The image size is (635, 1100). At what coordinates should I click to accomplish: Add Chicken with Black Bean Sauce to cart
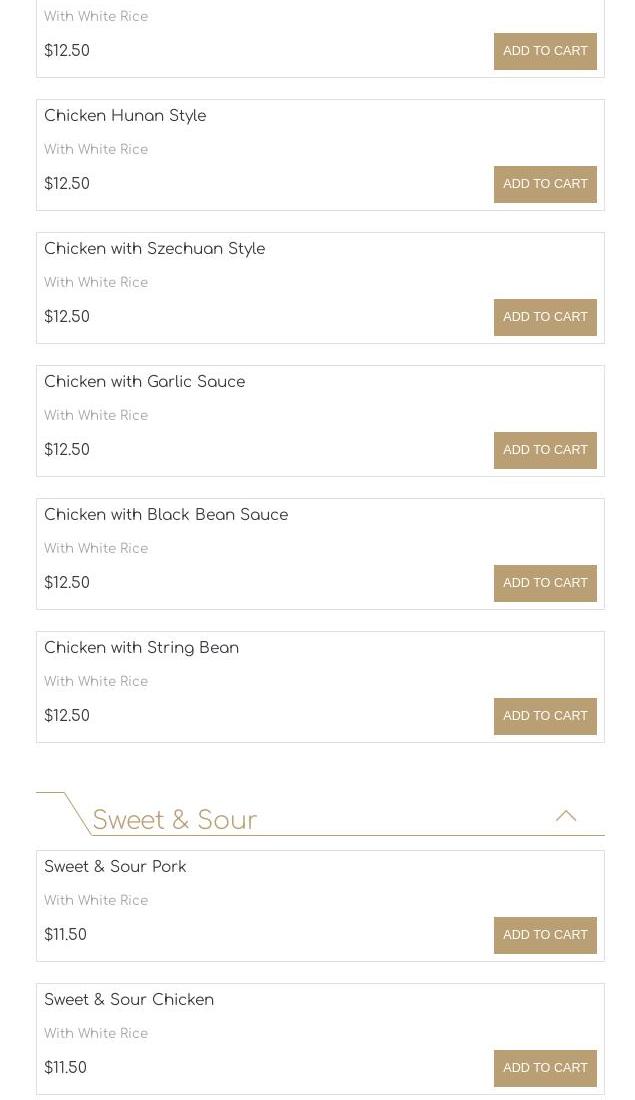pyautogui.click(x=545, y=583)
